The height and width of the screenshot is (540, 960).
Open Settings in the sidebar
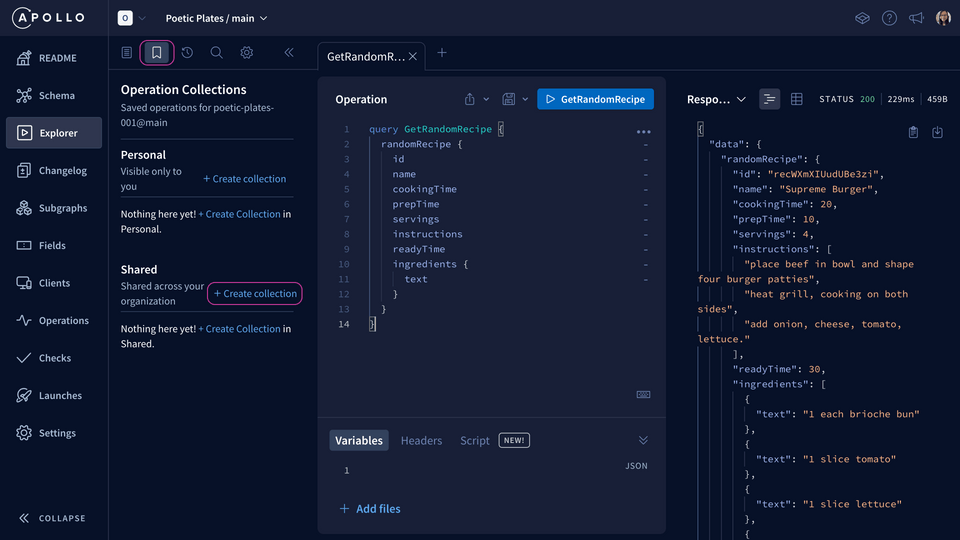(x=54, y=433)
